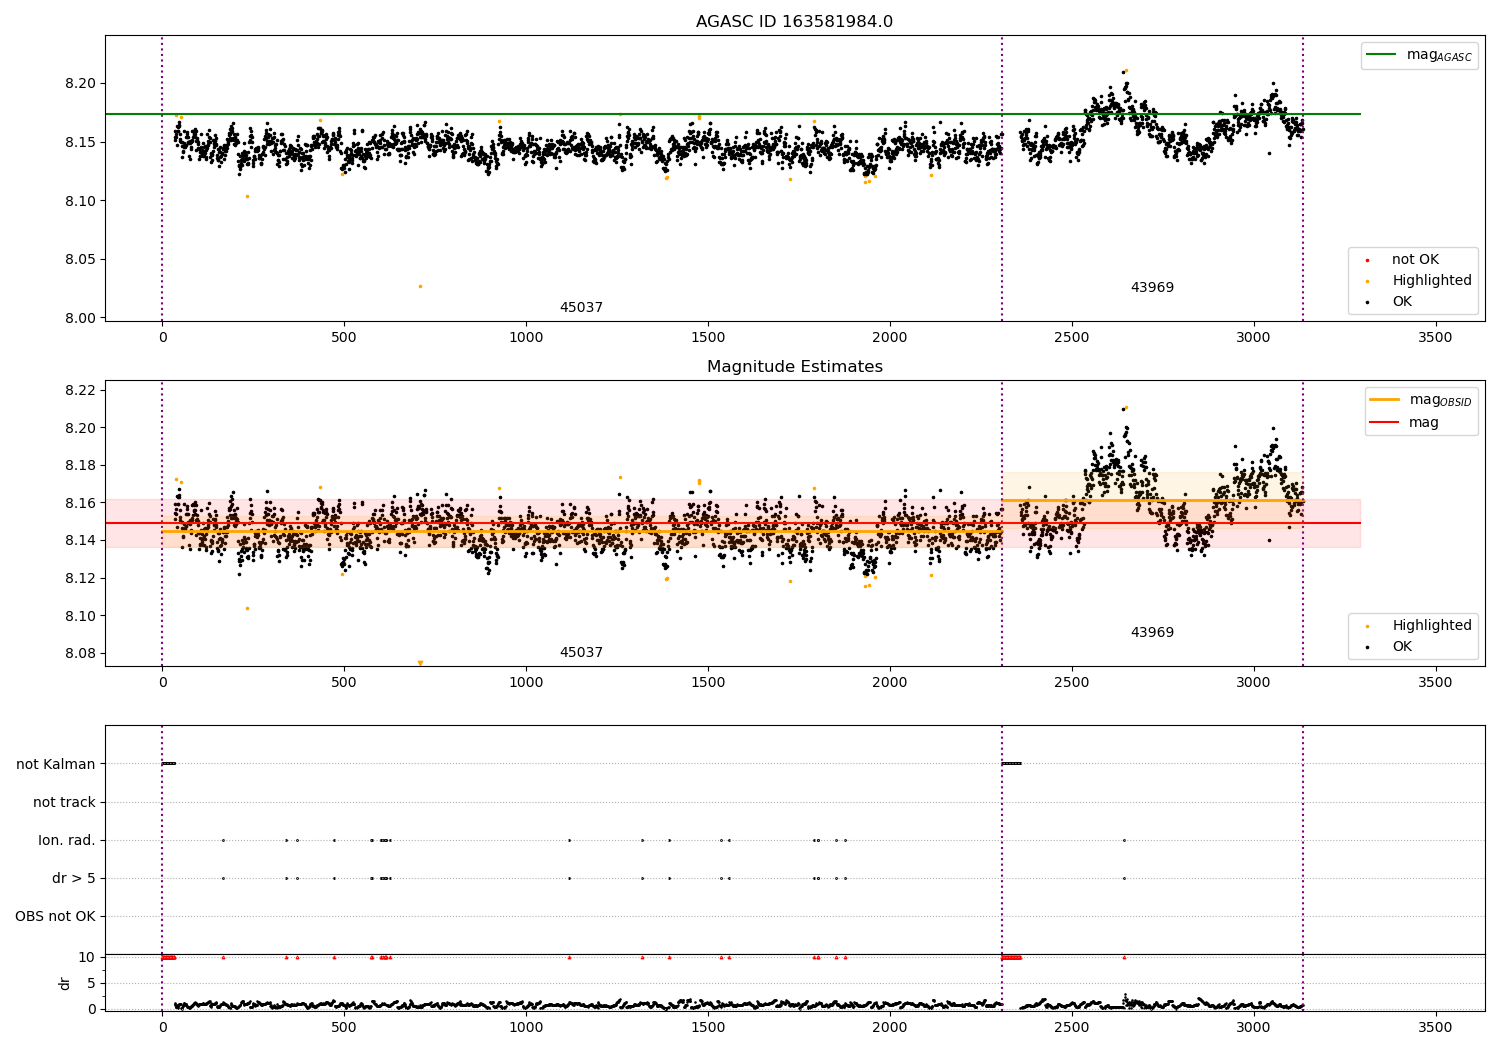1500x1050 pixels.
Task: Click x-tick 2000 under the top plot
Action: point(890,338)
